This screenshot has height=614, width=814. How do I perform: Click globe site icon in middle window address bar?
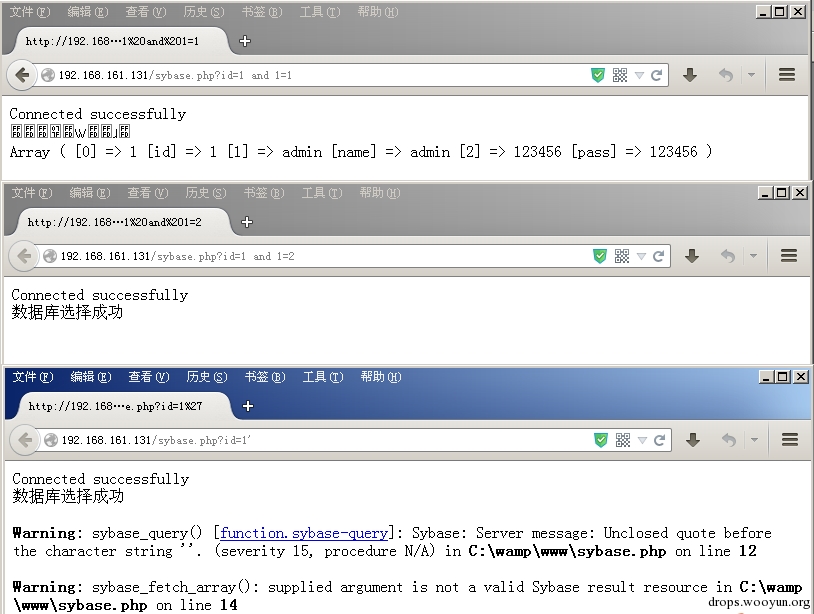coord(50,256)
